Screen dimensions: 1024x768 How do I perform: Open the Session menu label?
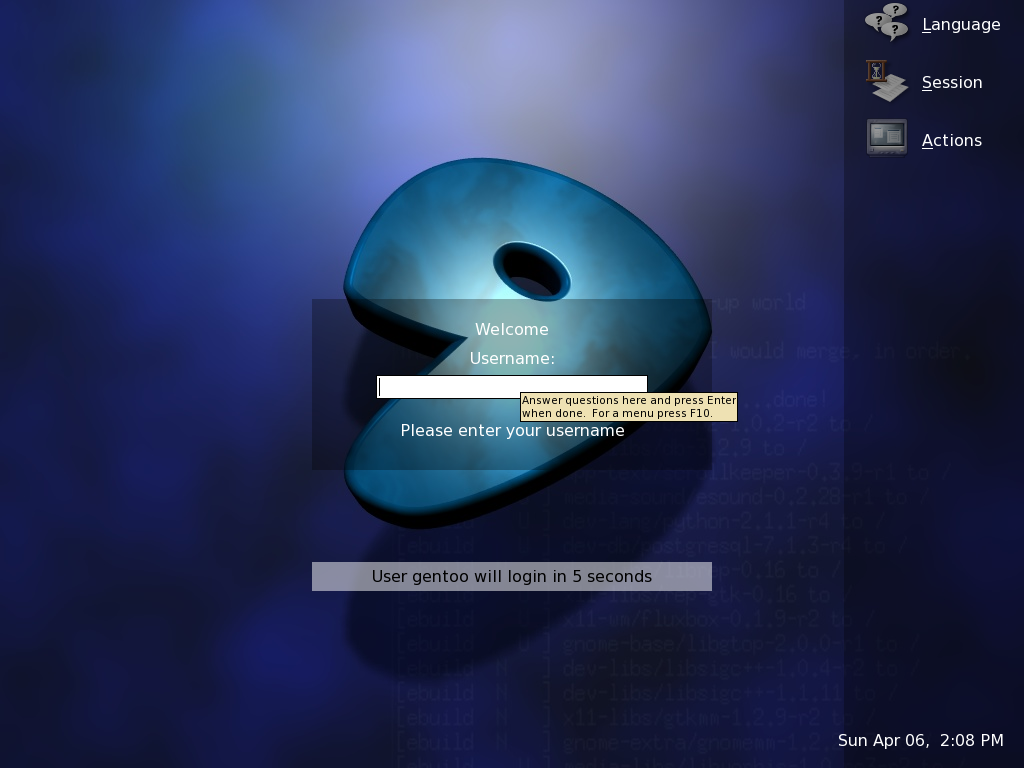(x=952, y=83)
